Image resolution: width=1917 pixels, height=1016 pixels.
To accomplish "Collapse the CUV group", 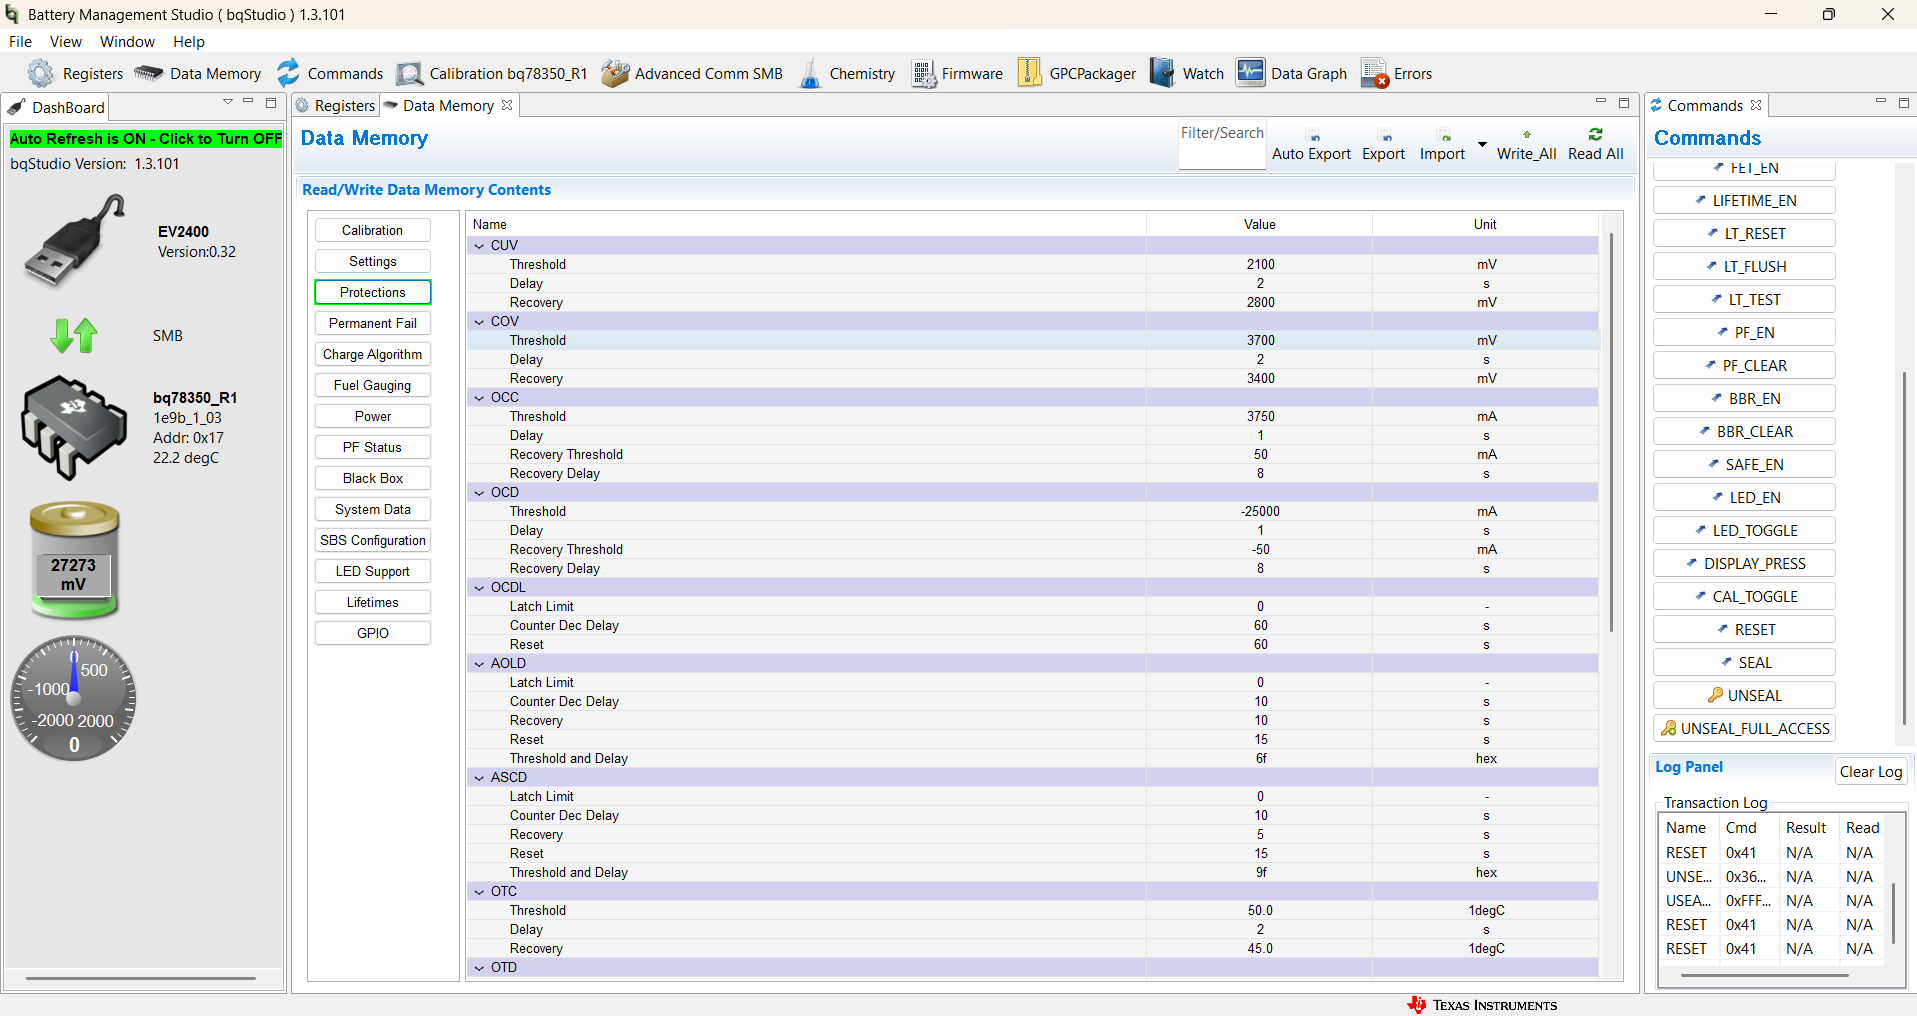I will point(479,245).
